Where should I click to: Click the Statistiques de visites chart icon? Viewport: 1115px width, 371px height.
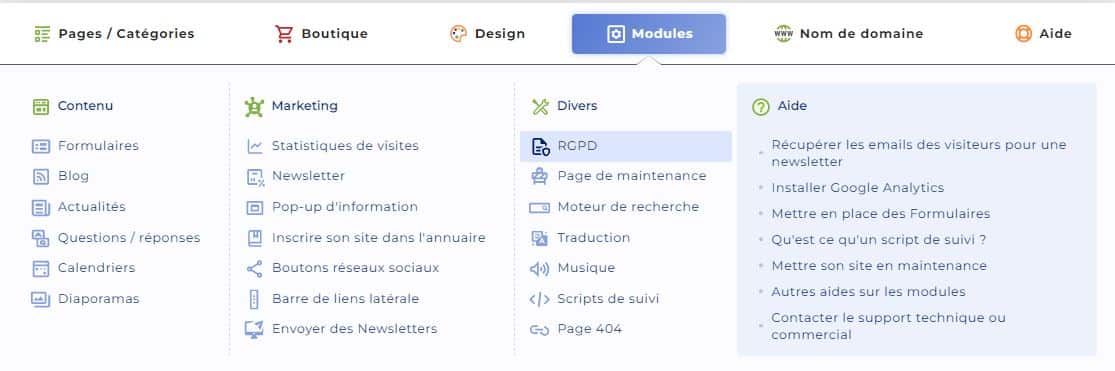click(x=255, y=146)
